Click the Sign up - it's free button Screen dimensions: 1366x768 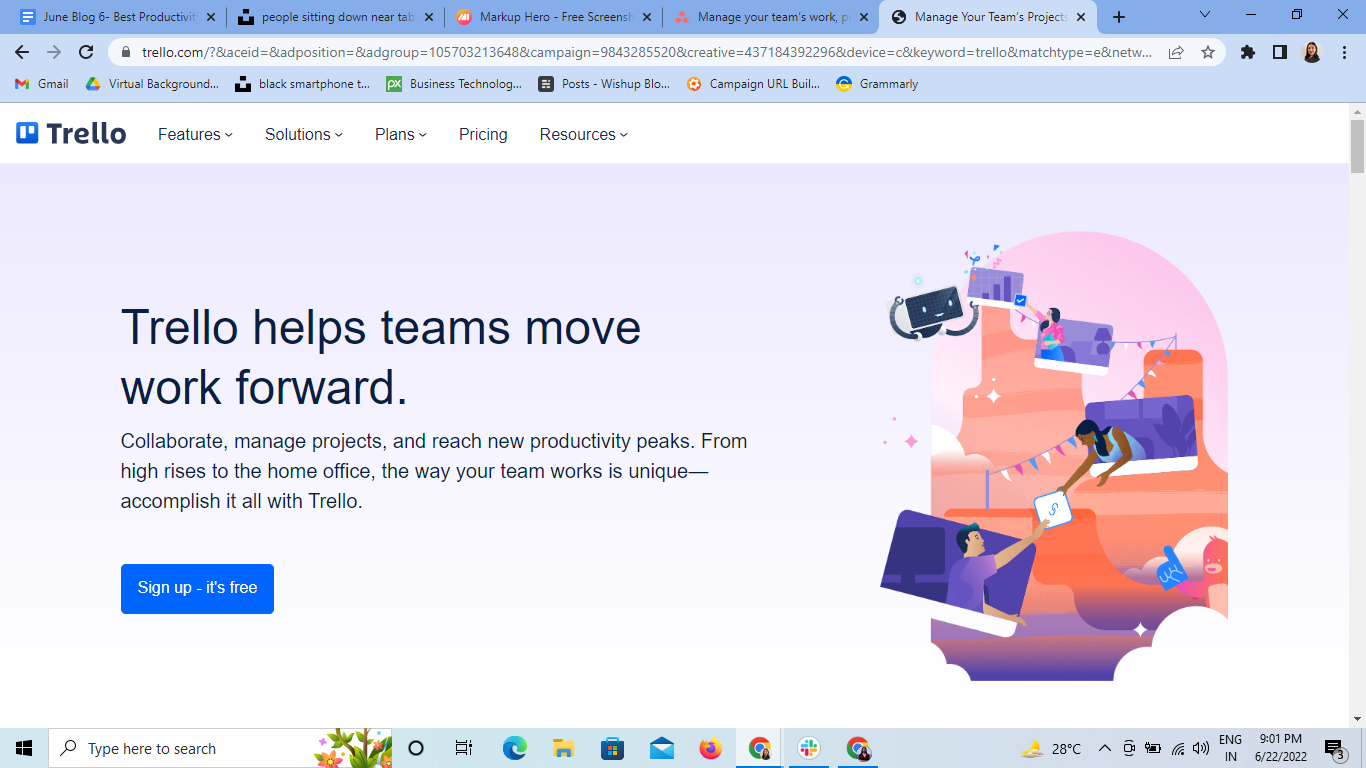click(197, 588)
